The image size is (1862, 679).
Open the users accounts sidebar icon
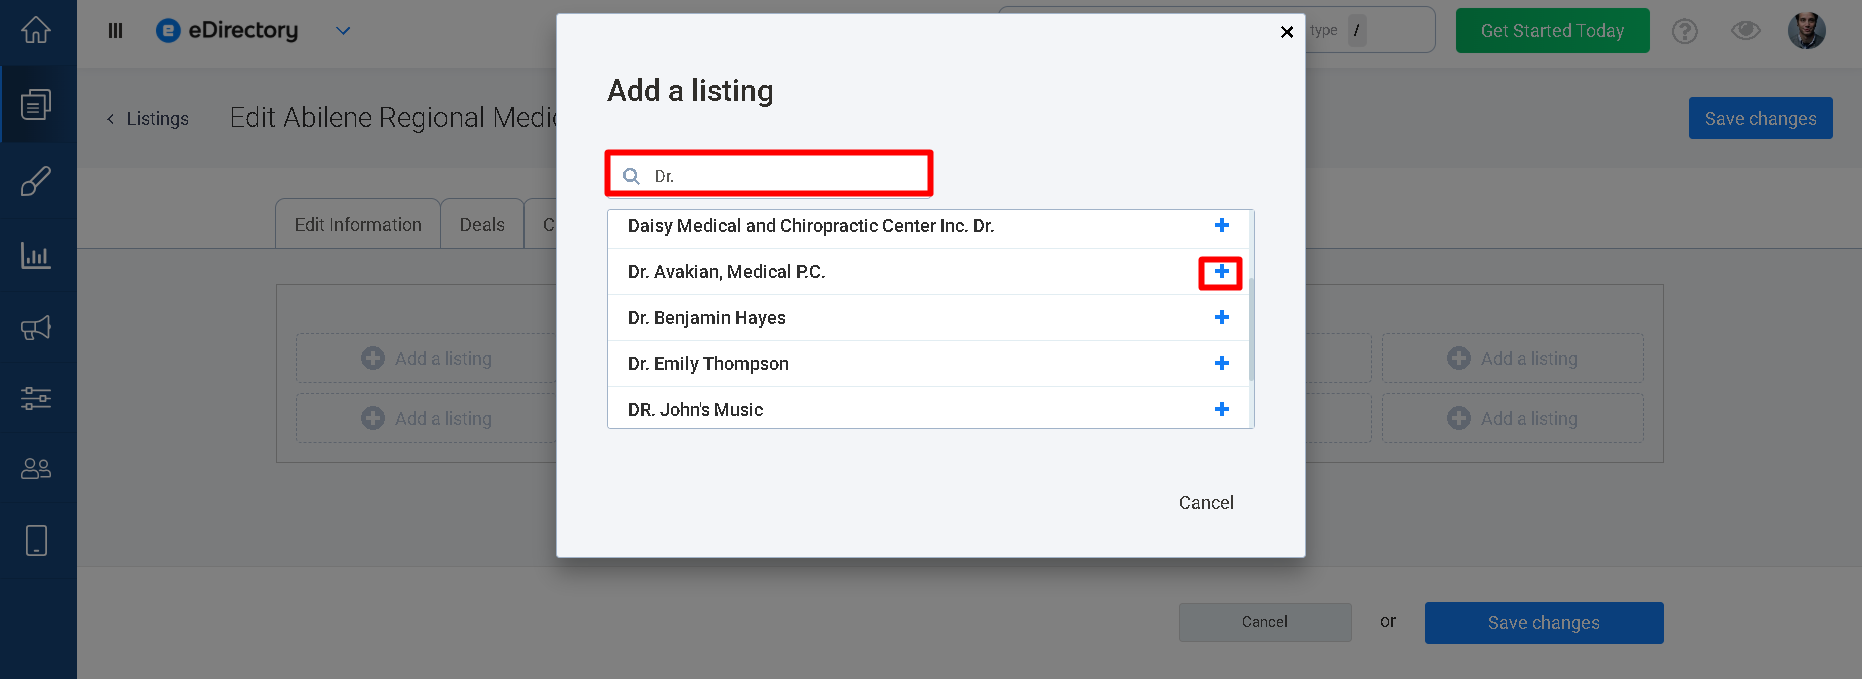(36, 468)
